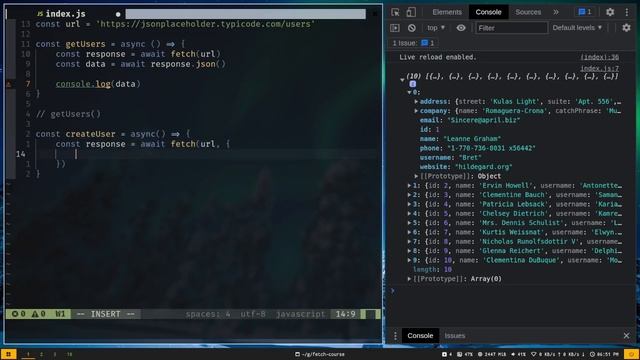Switch to workspace 2 in the taskbar
This screenshot has width=640, height=360.
click(41, 354)
